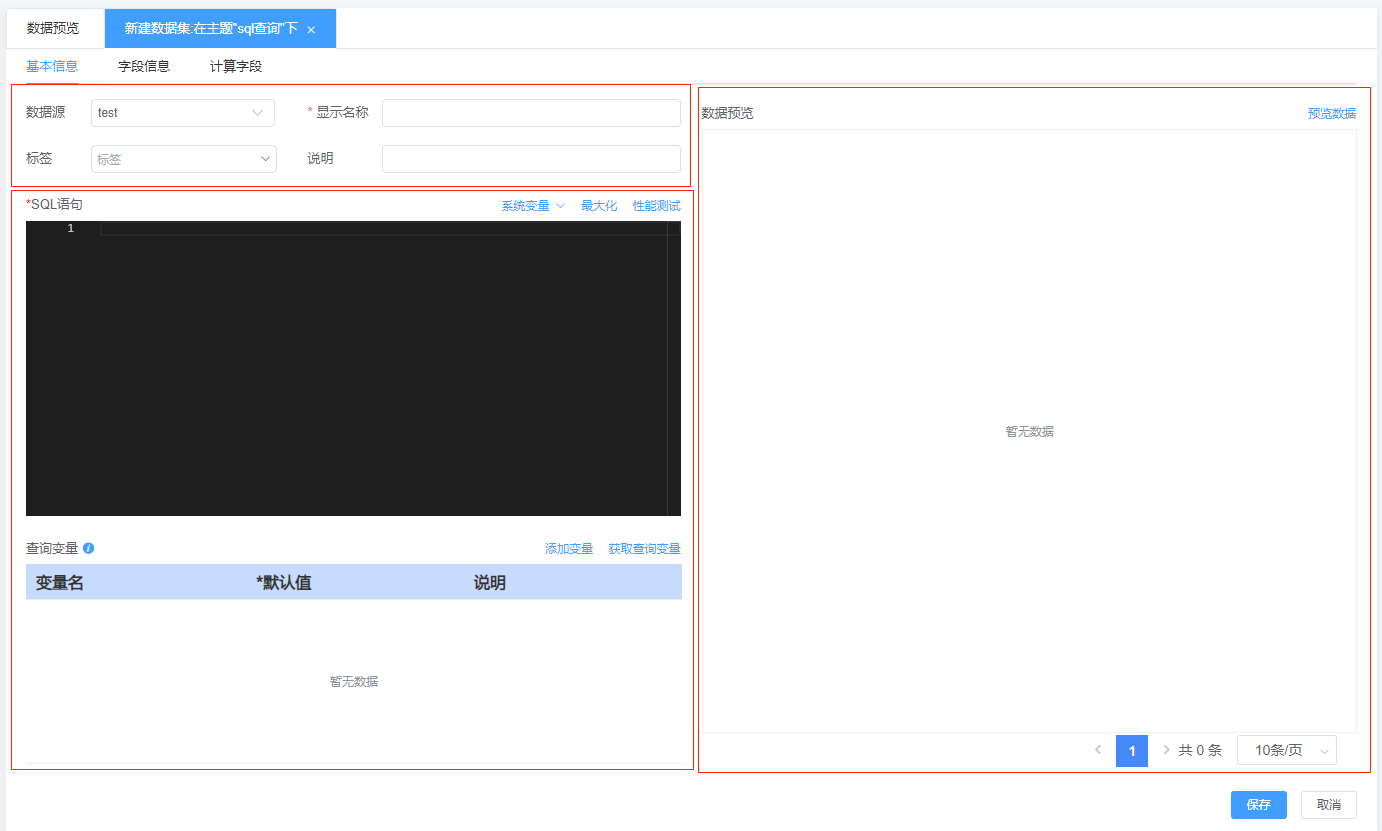This screenshot has width=1382, height=831.
Task: Focus the 说明 input field
Action: click(531, 159)
